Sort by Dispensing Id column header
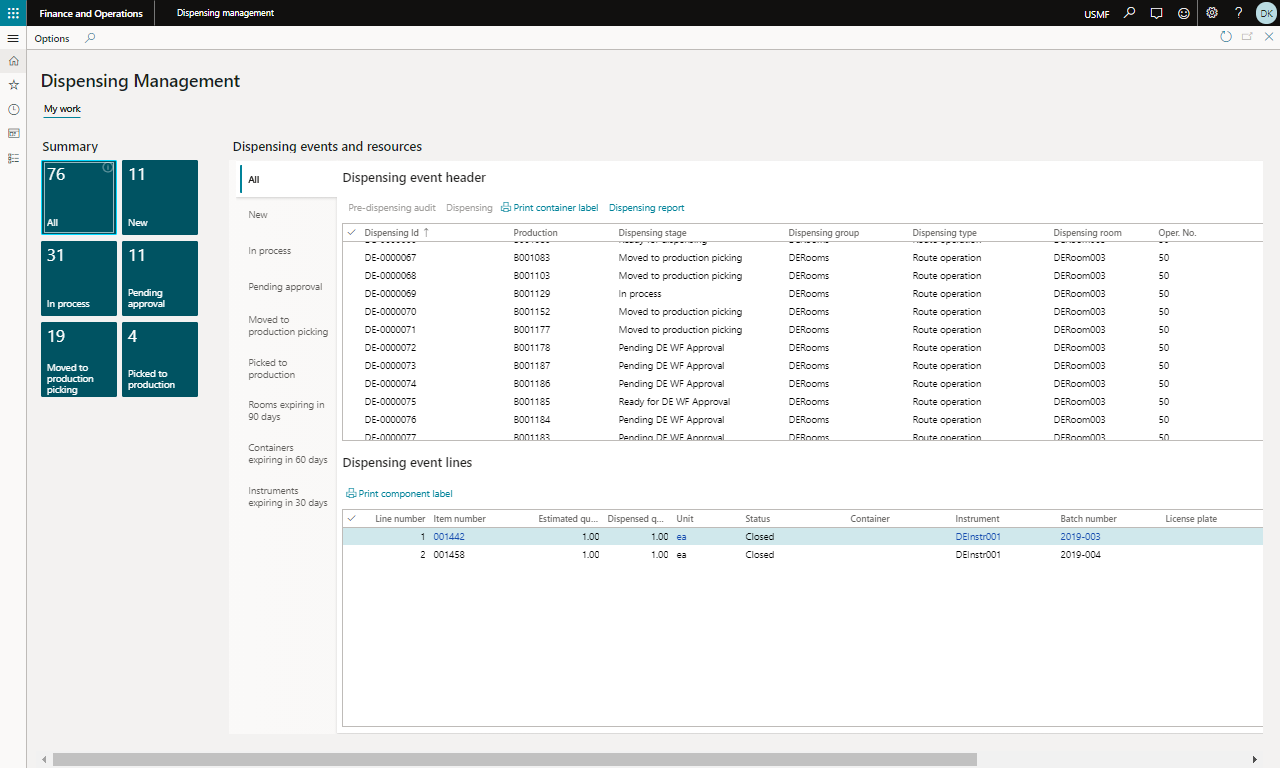1280x780 pixels. click(x=392, y=233)
